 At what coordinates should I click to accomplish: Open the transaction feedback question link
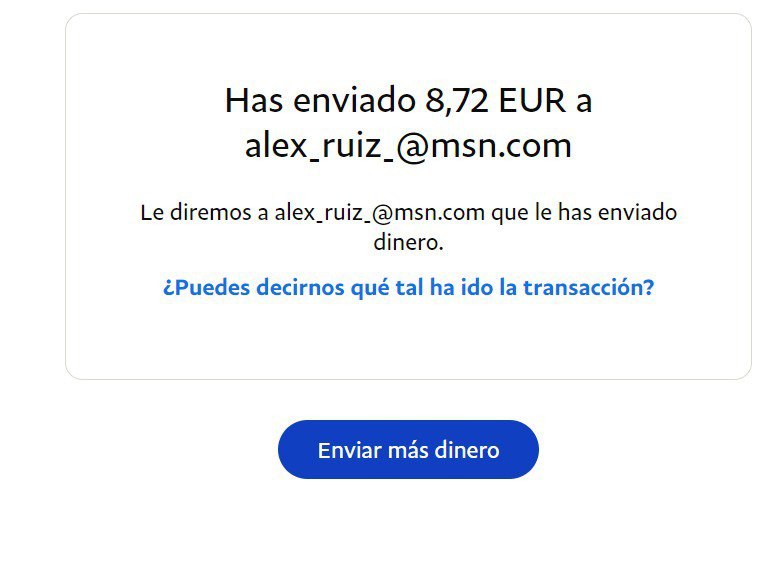[408, 287]
